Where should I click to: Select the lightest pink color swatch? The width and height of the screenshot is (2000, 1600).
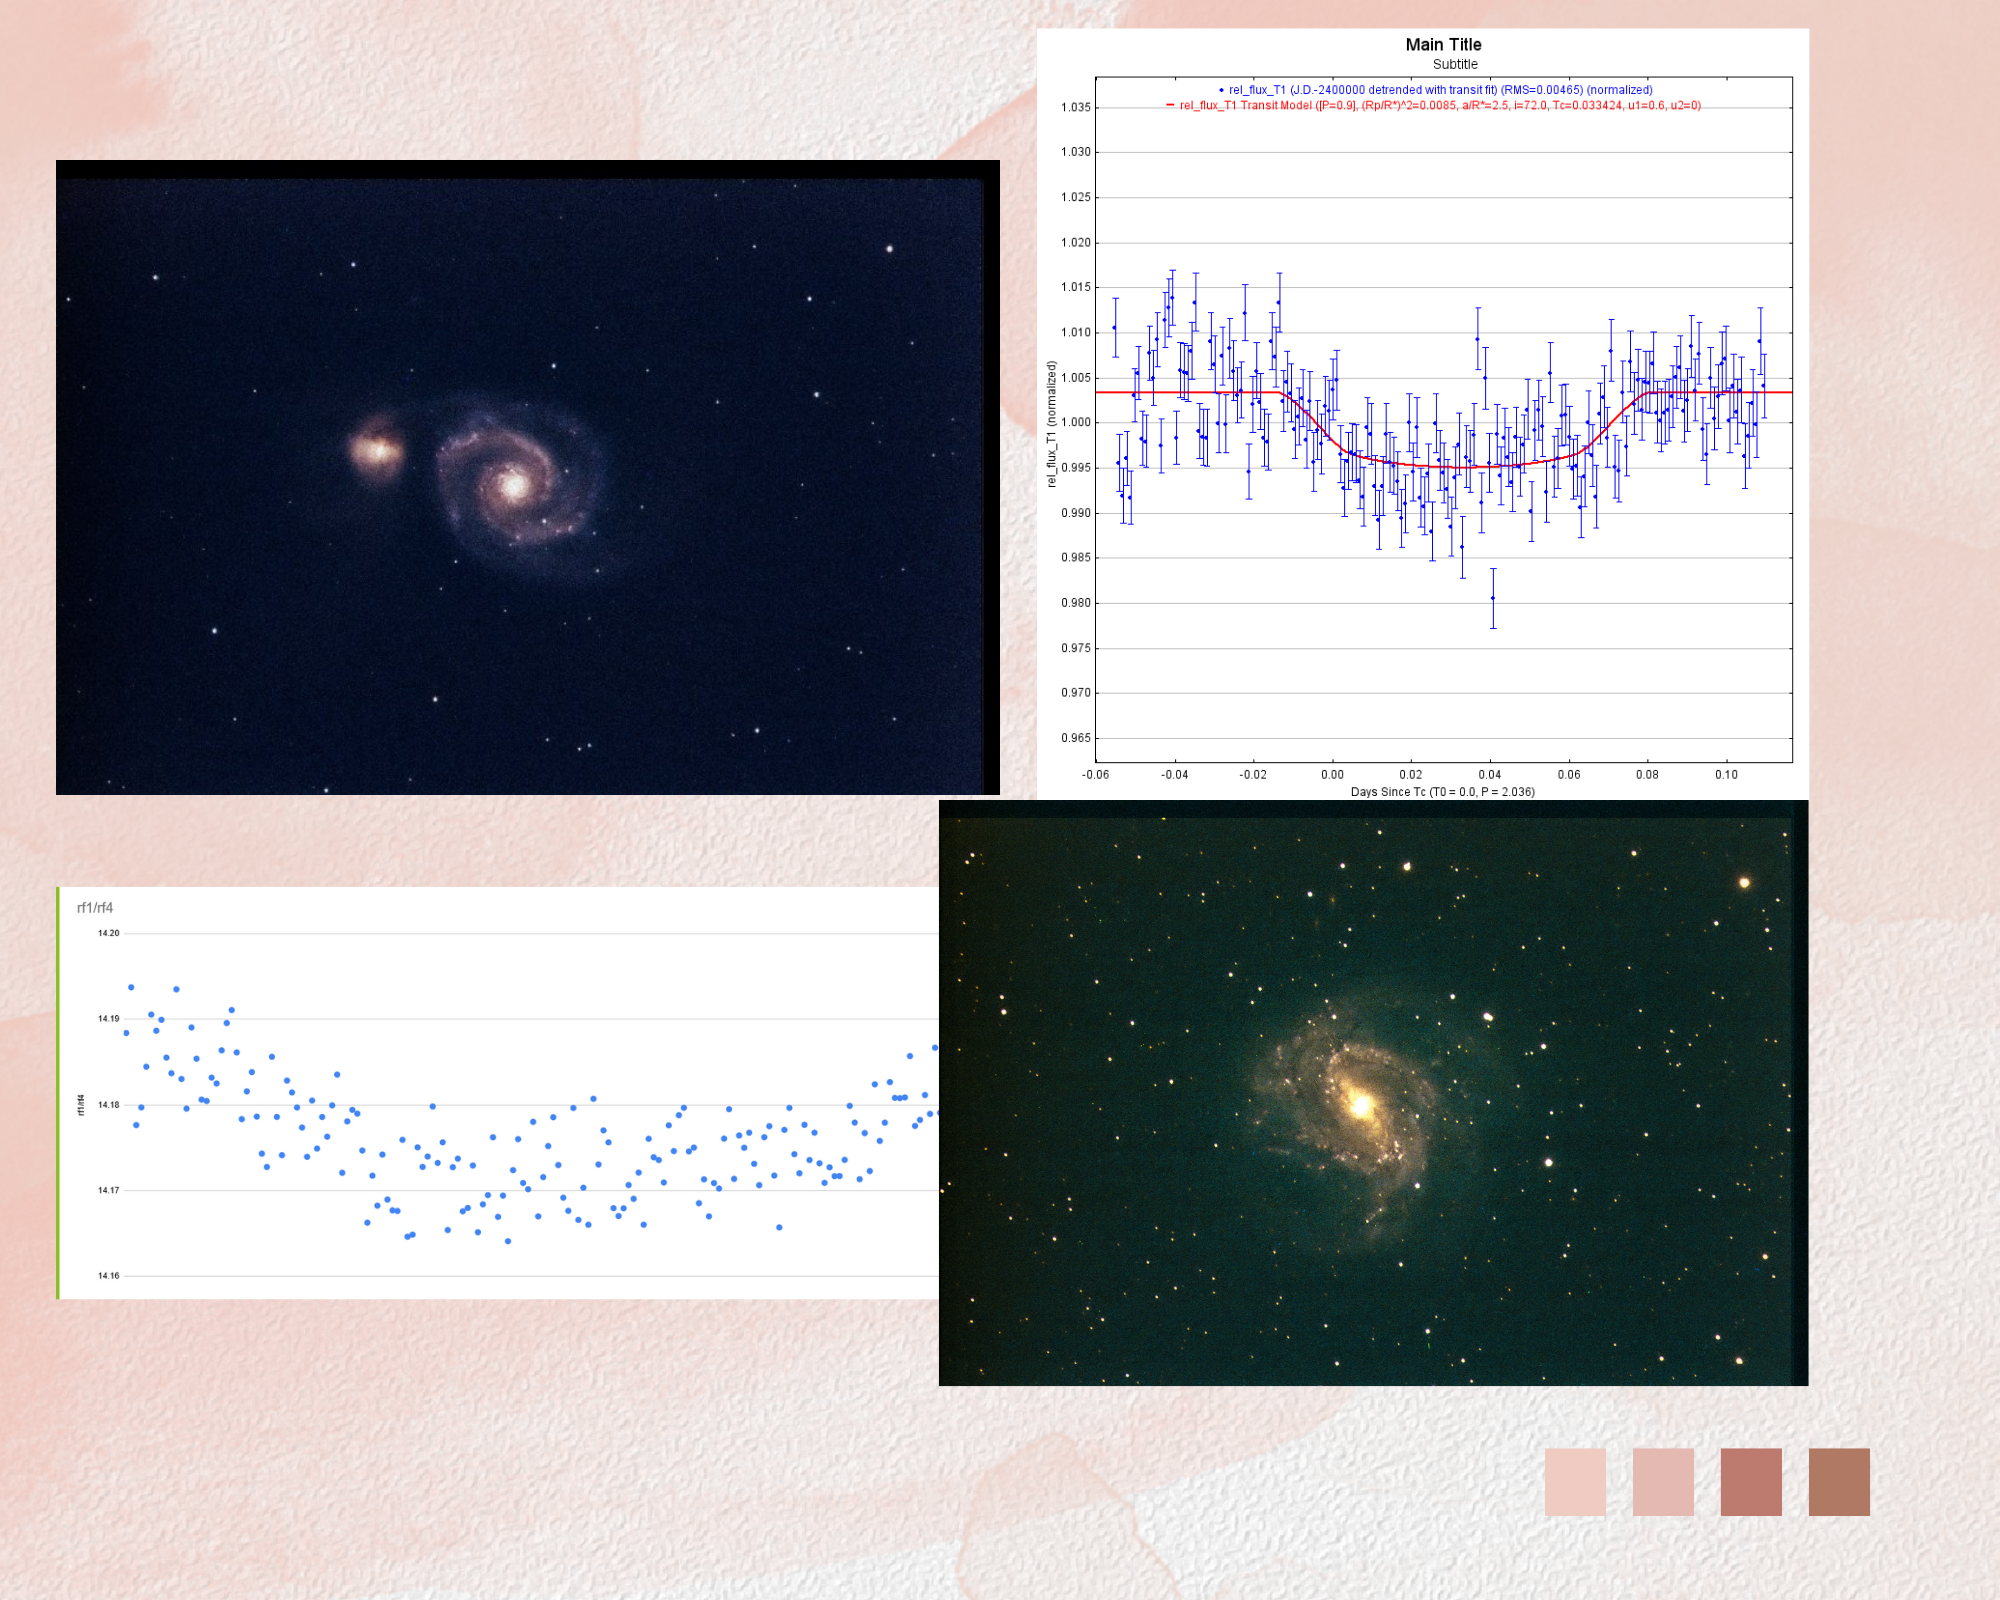click(1575, 1481)
